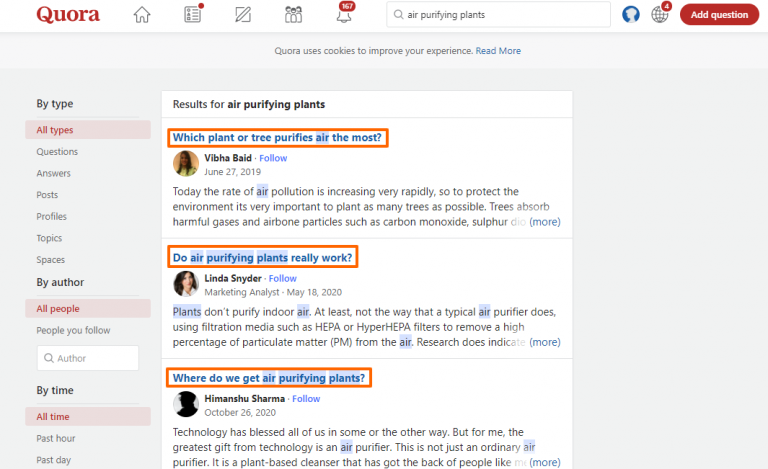Follow Himanshu Sharma

click(x=306, y=399)
